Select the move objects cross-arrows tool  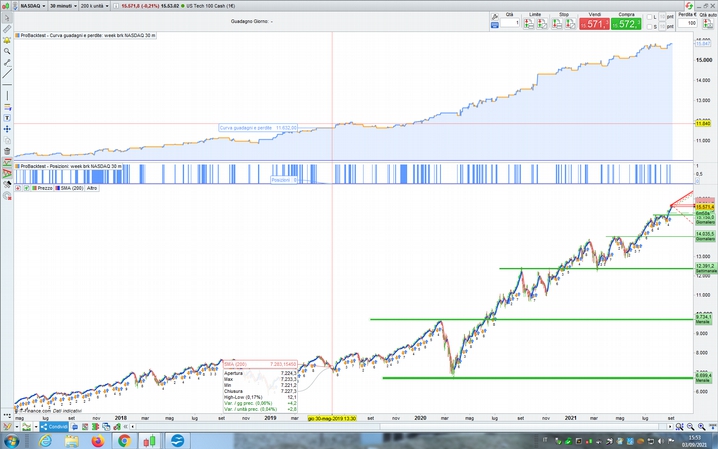coord(7,129)
